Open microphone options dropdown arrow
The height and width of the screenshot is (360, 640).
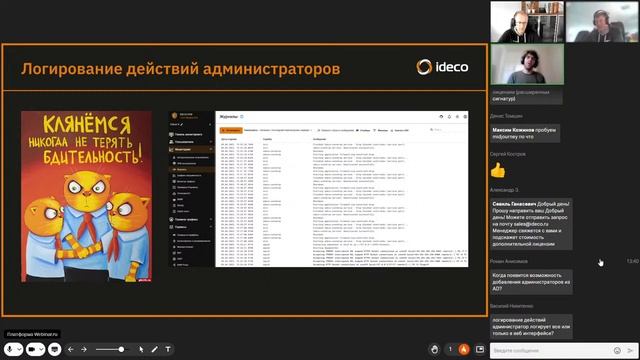click(19, 350)
